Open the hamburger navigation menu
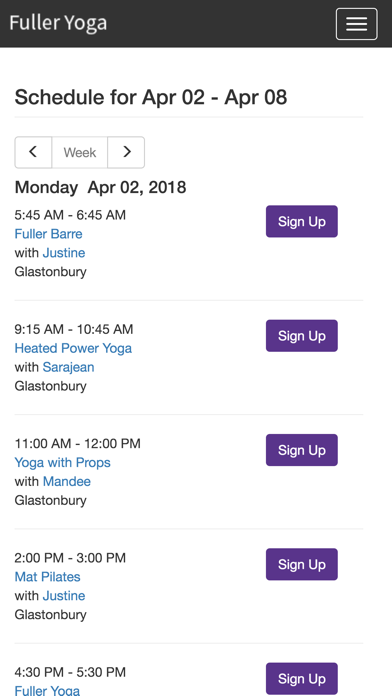The image size is (392, 696). pyautogui.click(x=356, y=24)
